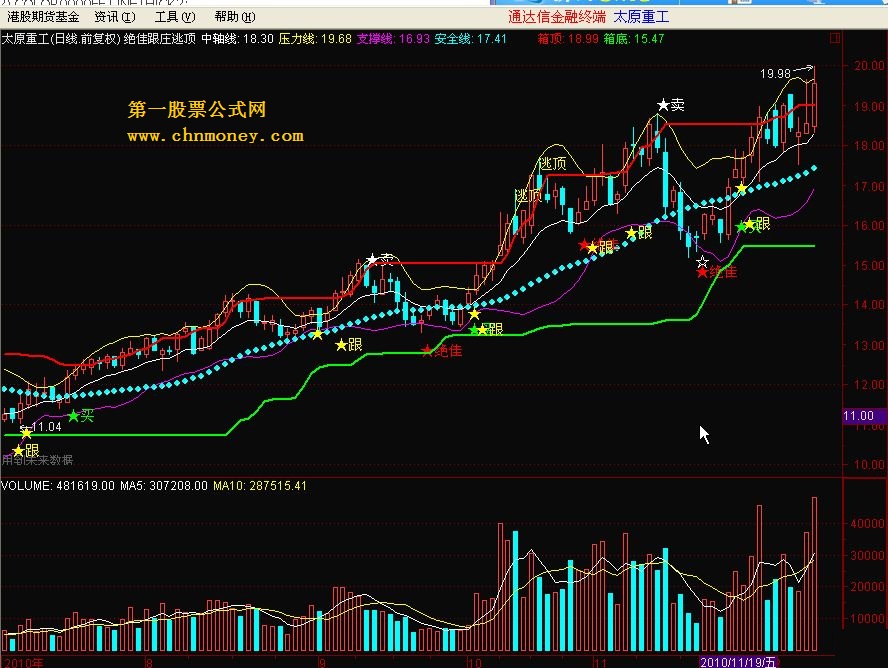Screen dimensions: 888x668
Task: Click the magenta 支撑线: 16.93 value
Action: pos(393,38)
